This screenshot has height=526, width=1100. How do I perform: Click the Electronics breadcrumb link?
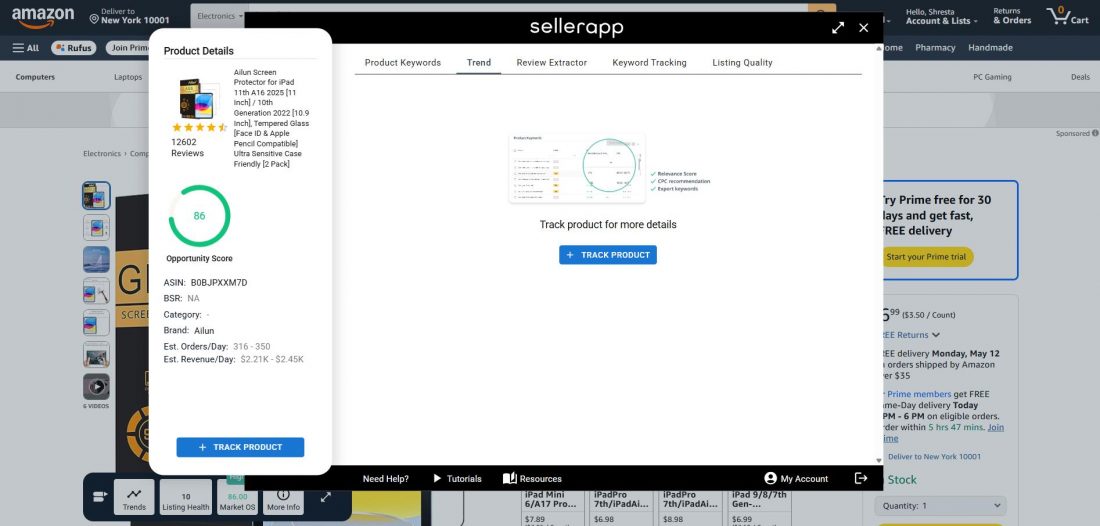click(102, 154)
